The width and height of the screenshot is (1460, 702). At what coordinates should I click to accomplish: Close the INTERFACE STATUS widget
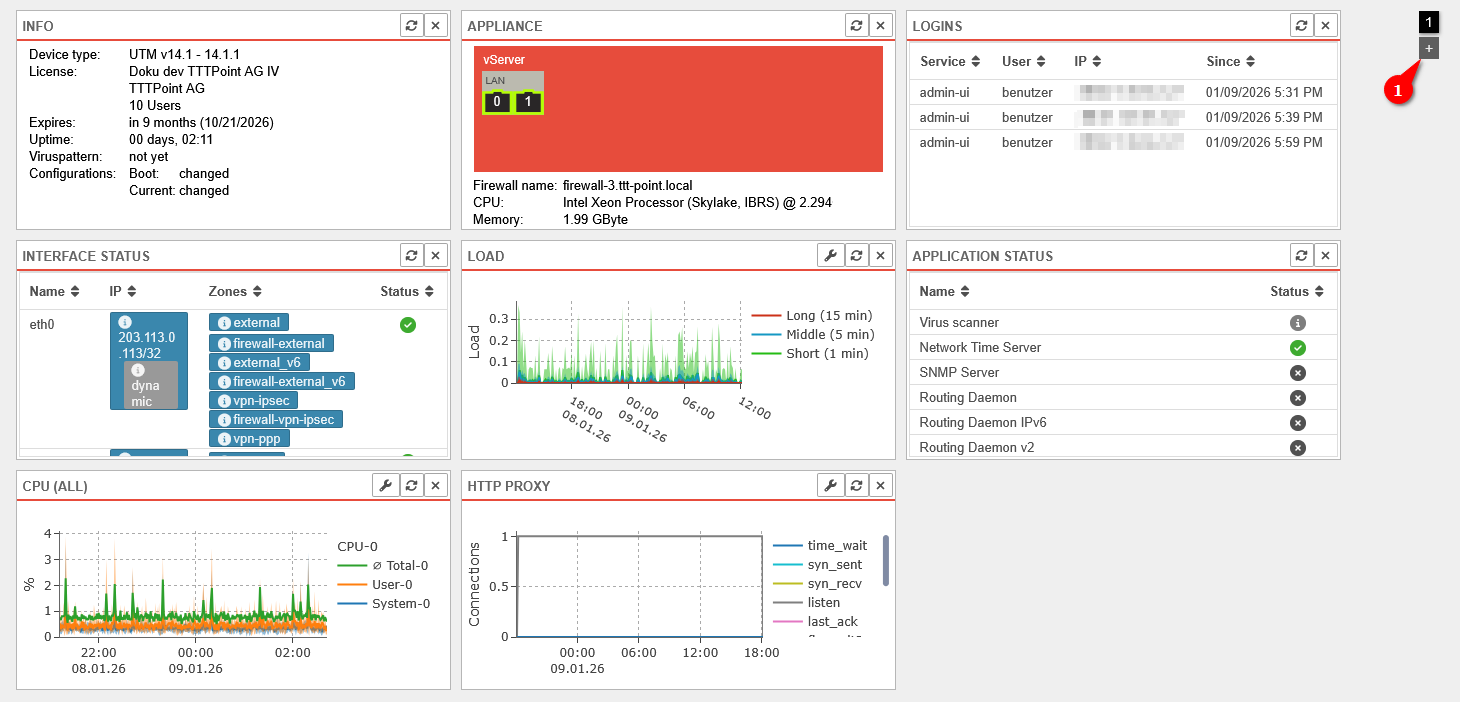click(436, 256)
